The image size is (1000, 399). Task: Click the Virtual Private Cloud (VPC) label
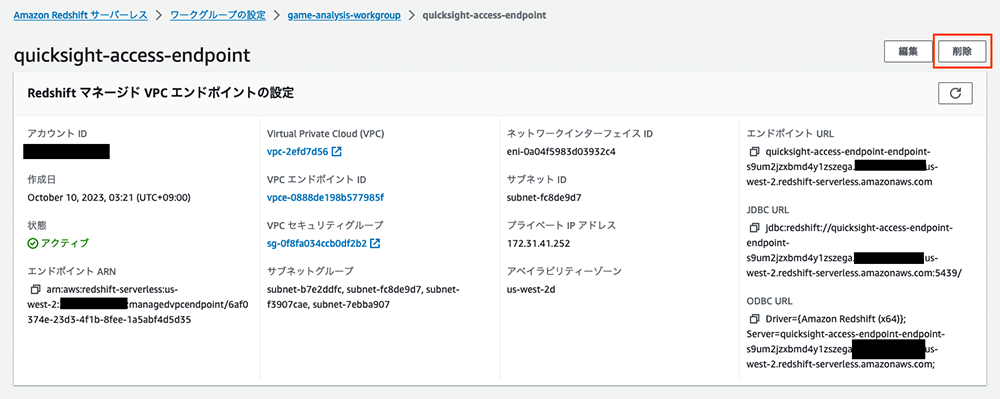point(325,134)
